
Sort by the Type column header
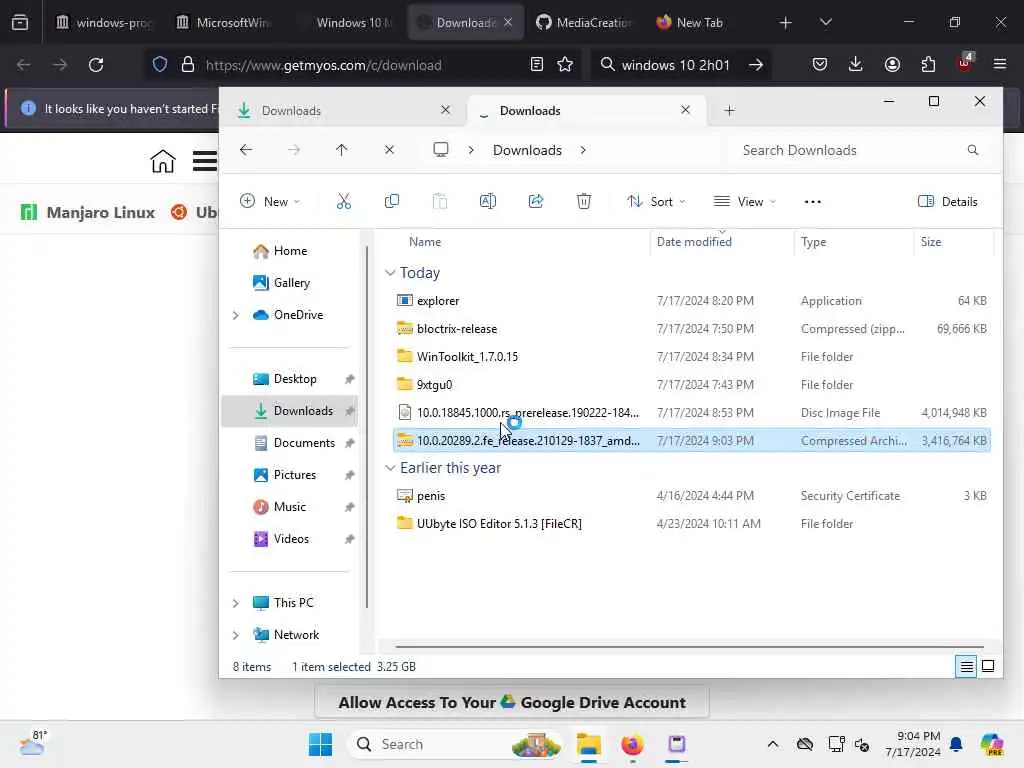(x=814, y=242)
